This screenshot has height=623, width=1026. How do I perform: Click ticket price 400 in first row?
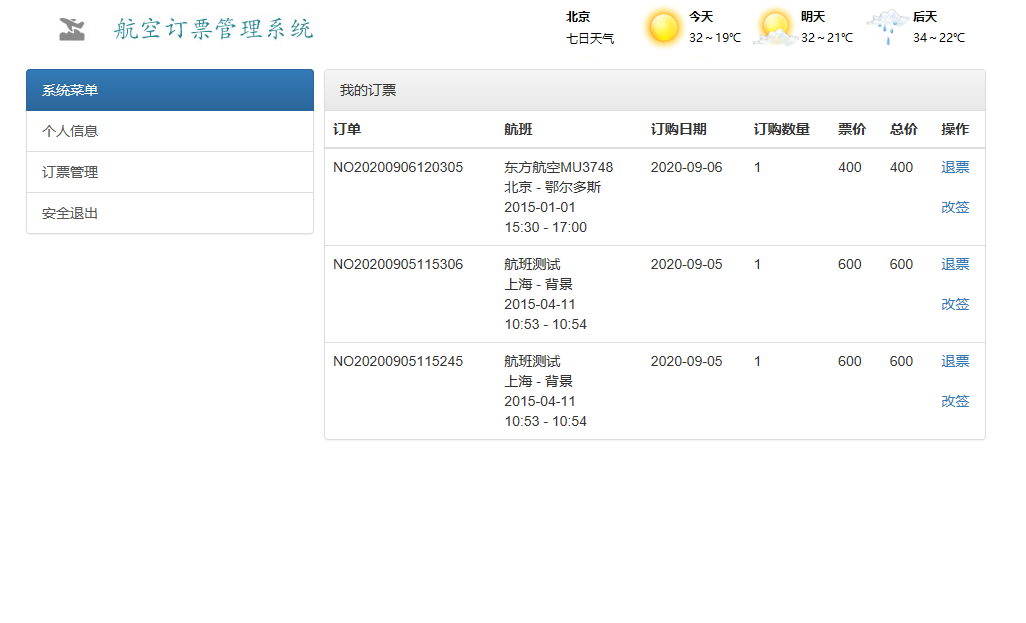click(x=849, y=168)
